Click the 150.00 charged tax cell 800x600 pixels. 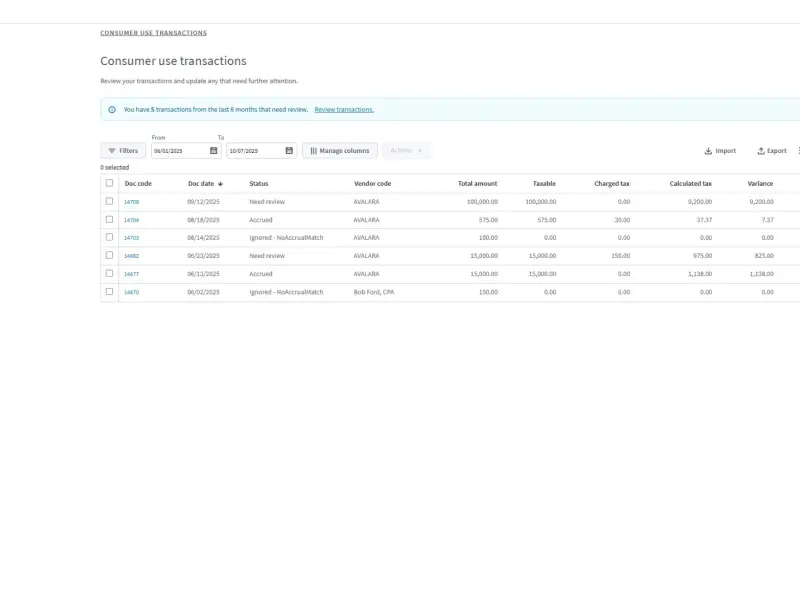point(621,256)
